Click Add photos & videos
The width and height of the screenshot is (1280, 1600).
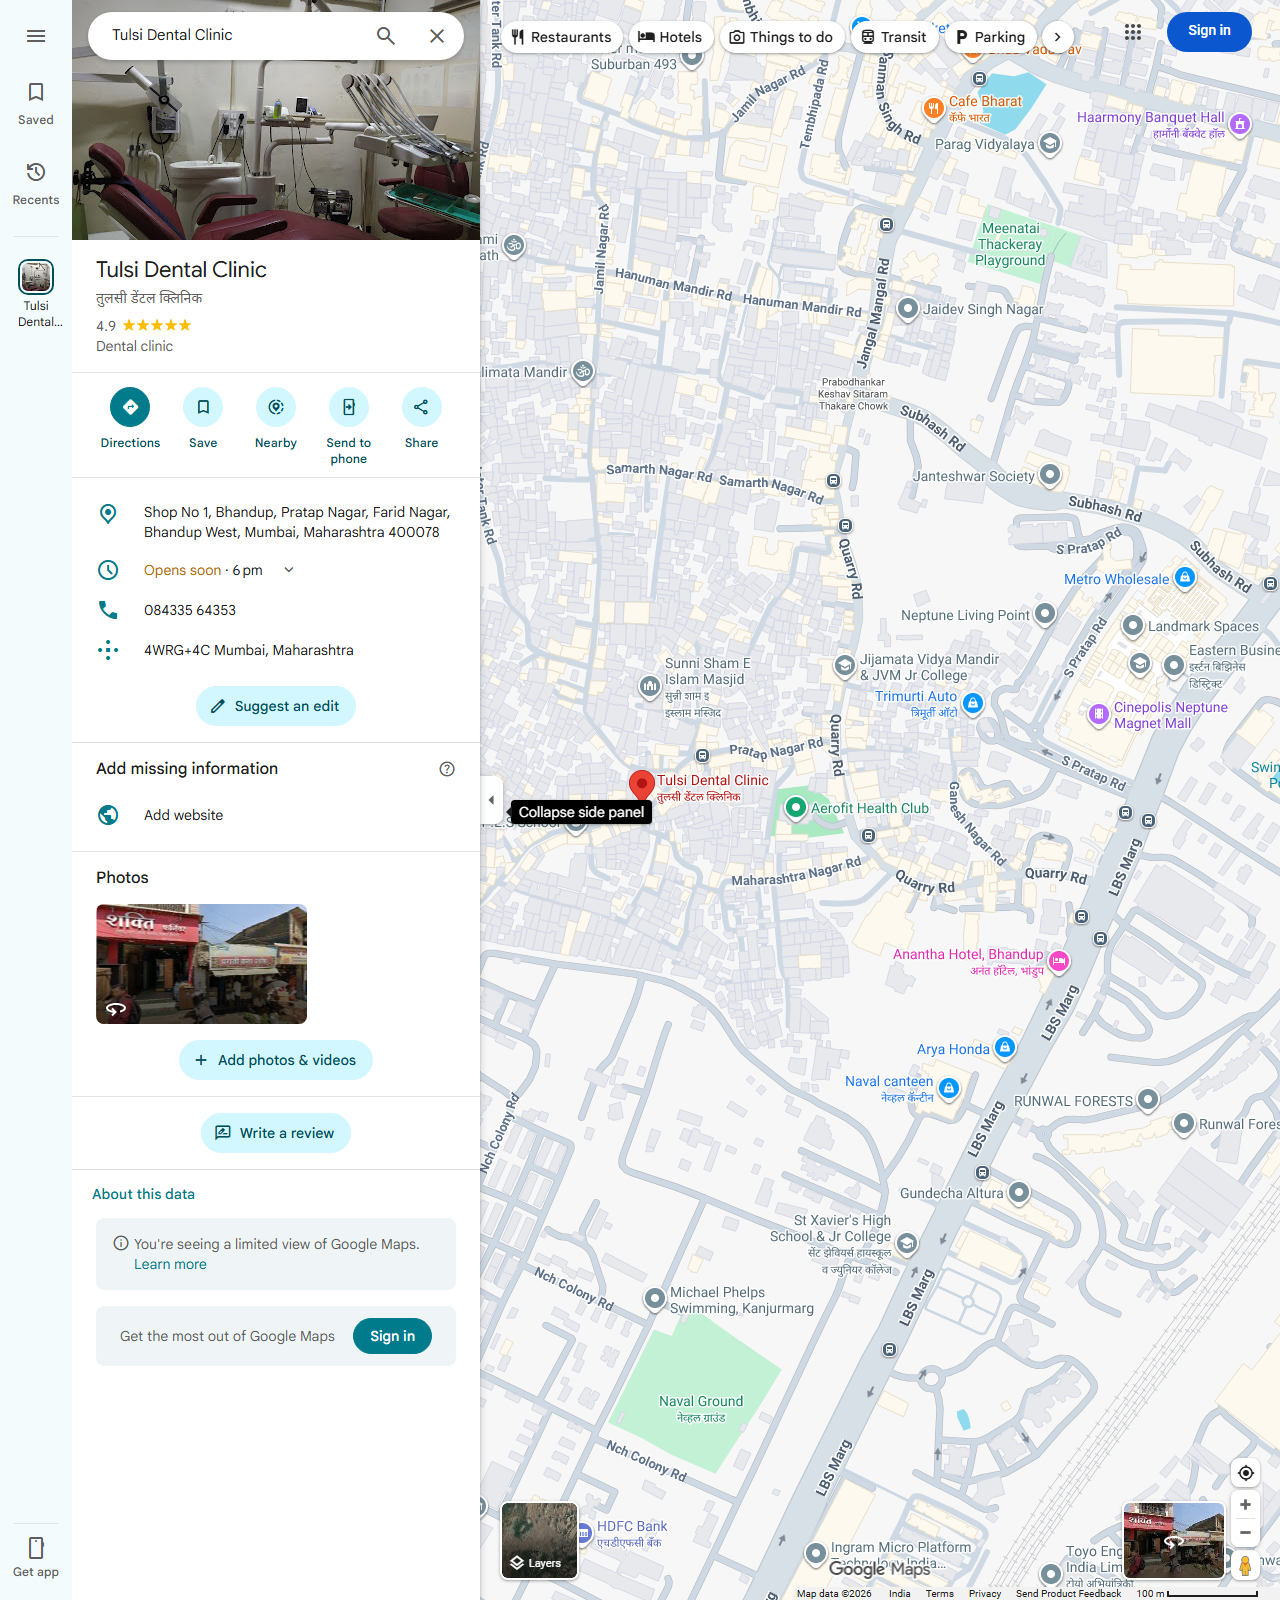pyautogui.click(x=276, y=1060)
